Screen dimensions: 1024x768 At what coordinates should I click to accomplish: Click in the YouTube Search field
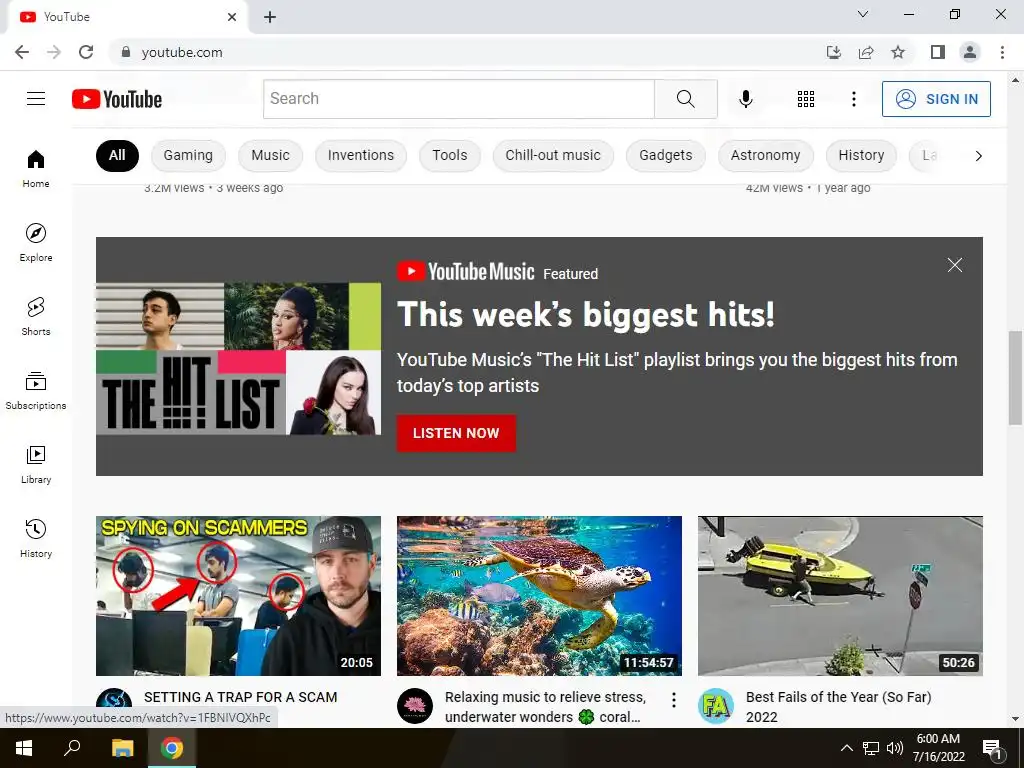click(459, 99)
